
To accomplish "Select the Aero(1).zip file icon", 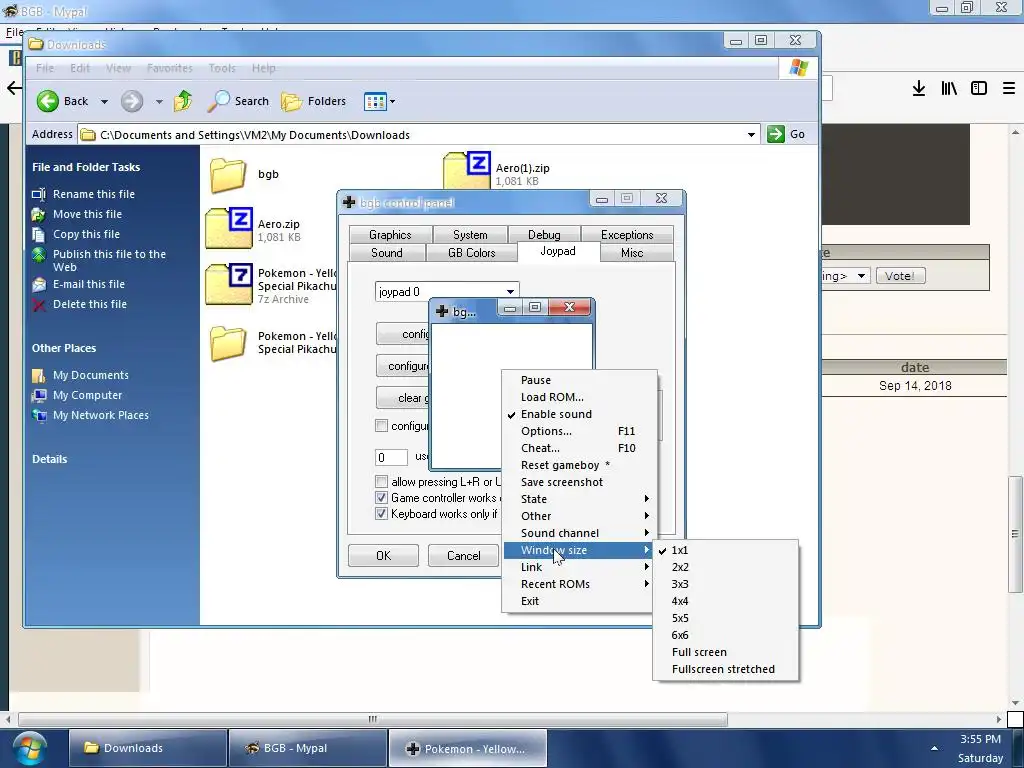I will point(466,171).
